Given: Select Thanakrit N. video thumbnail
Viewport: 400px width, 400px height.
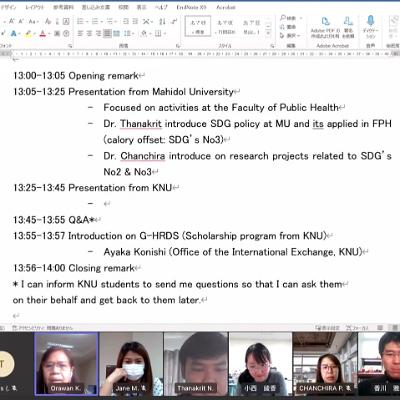Looking at the screenshot, I should [196, 364].
